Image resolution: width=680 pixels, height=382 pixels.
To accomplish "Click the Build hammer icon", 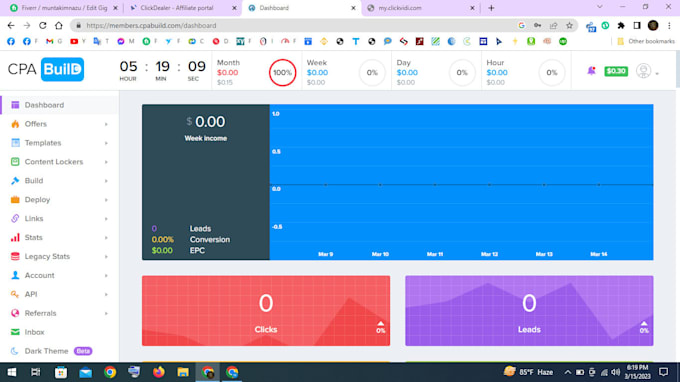I will (x=15, y=180).
